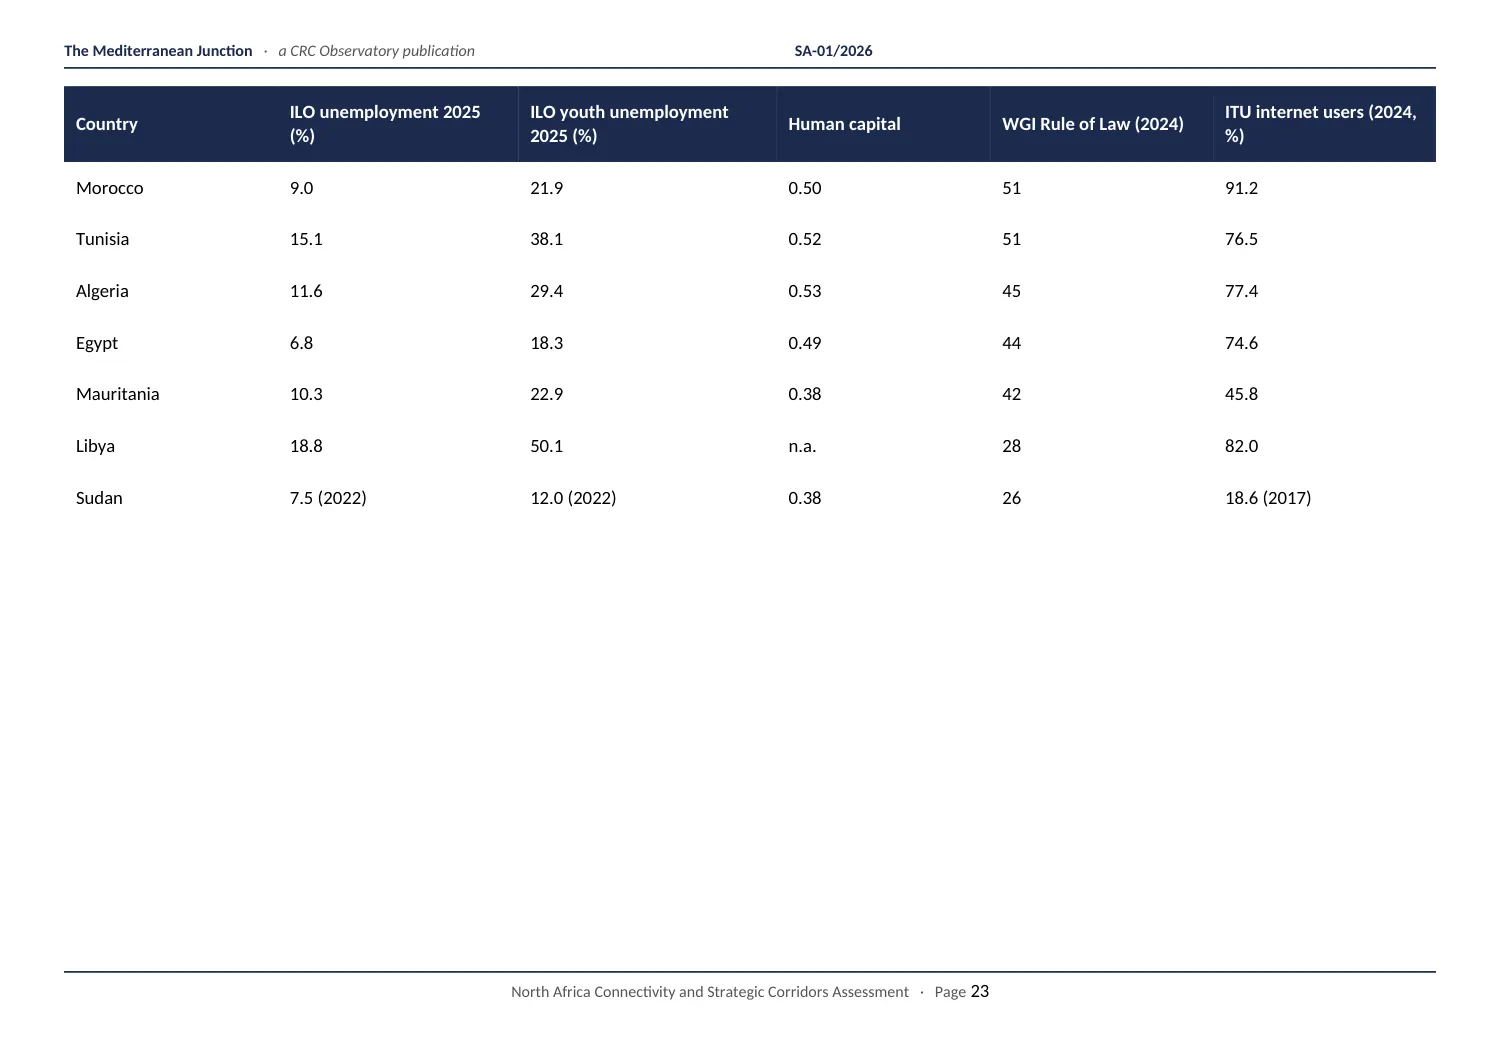Screen dimensions: 1500x1061
Task: Select the 'Mauritania' row label
Action: click(118, 394)
